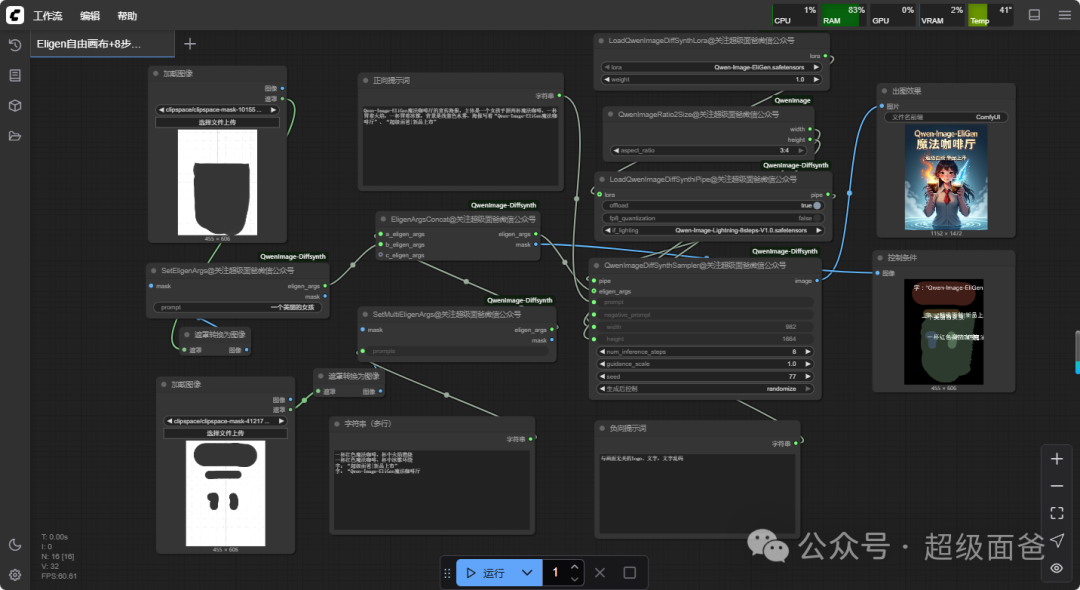Zoom out with the minus canvas icon
The height and width of the screenshot is (590, 1080).
click(1057, 486)
